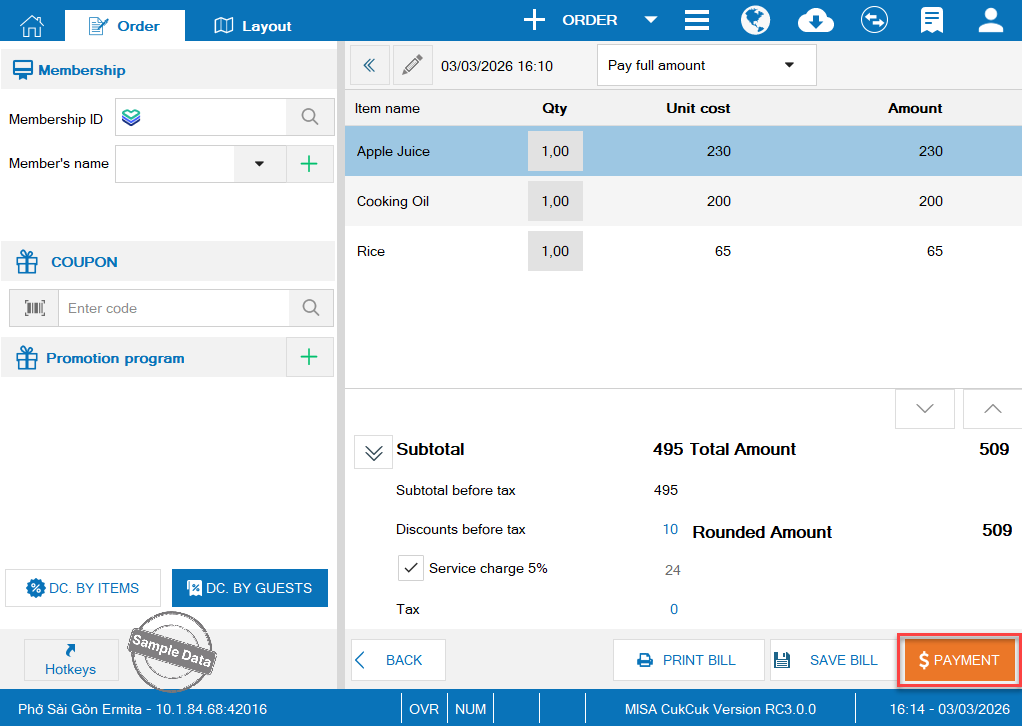1022x726 pixels.
Task: Click the coupon barcode scan icon
Action: tap(35, 308)
